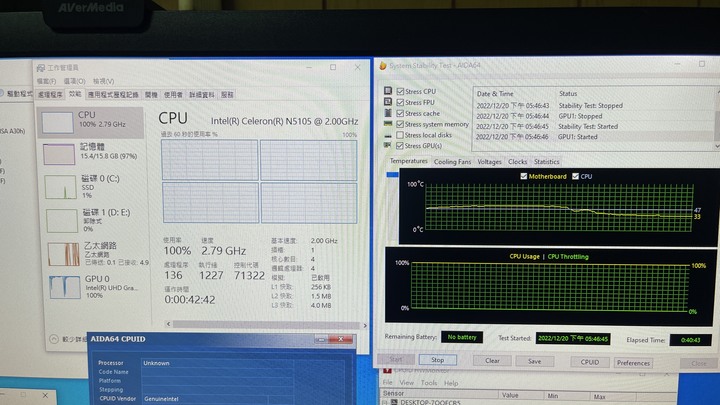Open the File menu in HWMonitor
This screenshot has width=720, height=405.
[388, 382]
